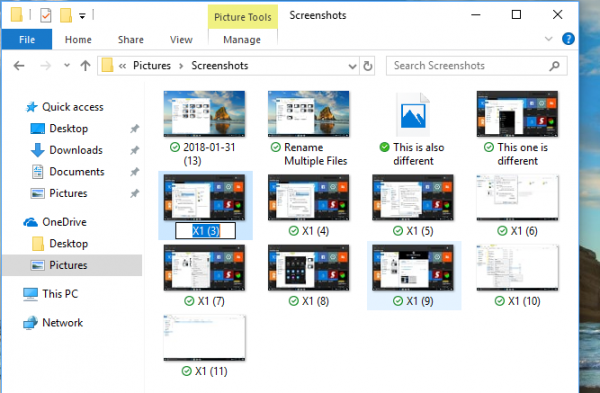Click the Forward navigation arrow
The image size is (600, 393).
coord(46,66)
